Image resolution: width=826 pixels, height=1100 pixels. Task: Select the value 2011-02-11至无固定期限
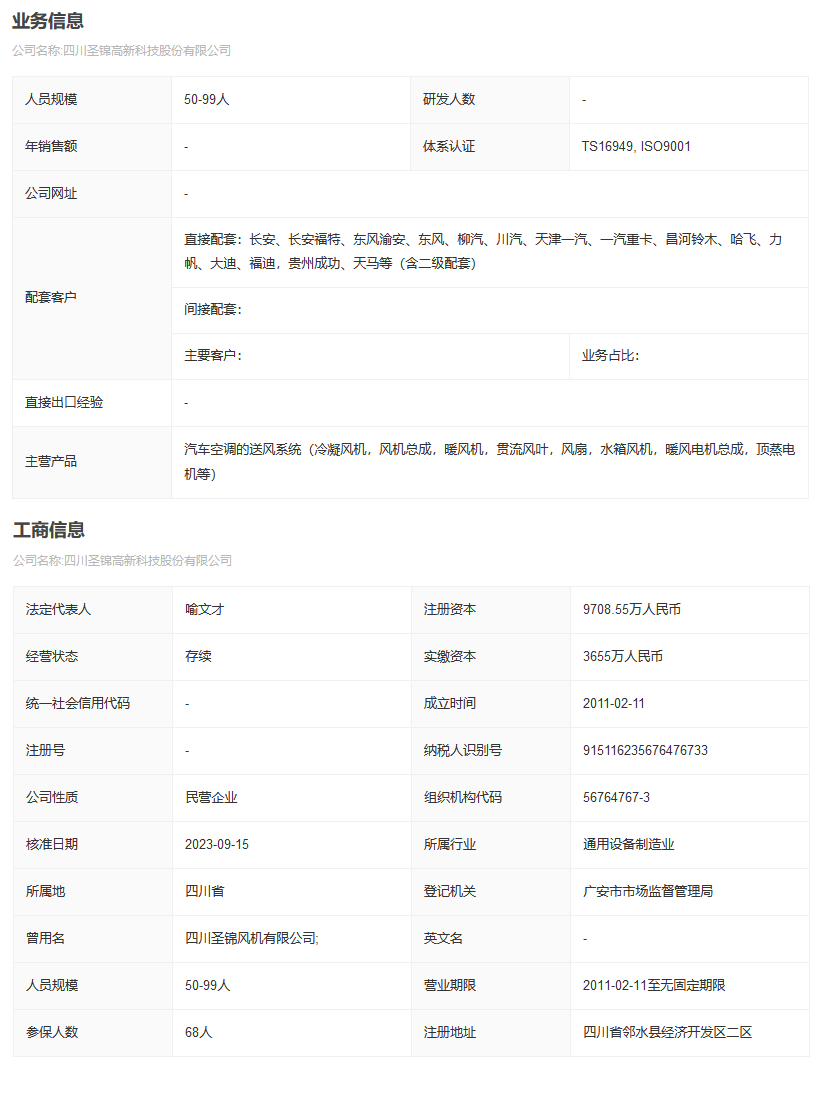(x=654, y=986)
